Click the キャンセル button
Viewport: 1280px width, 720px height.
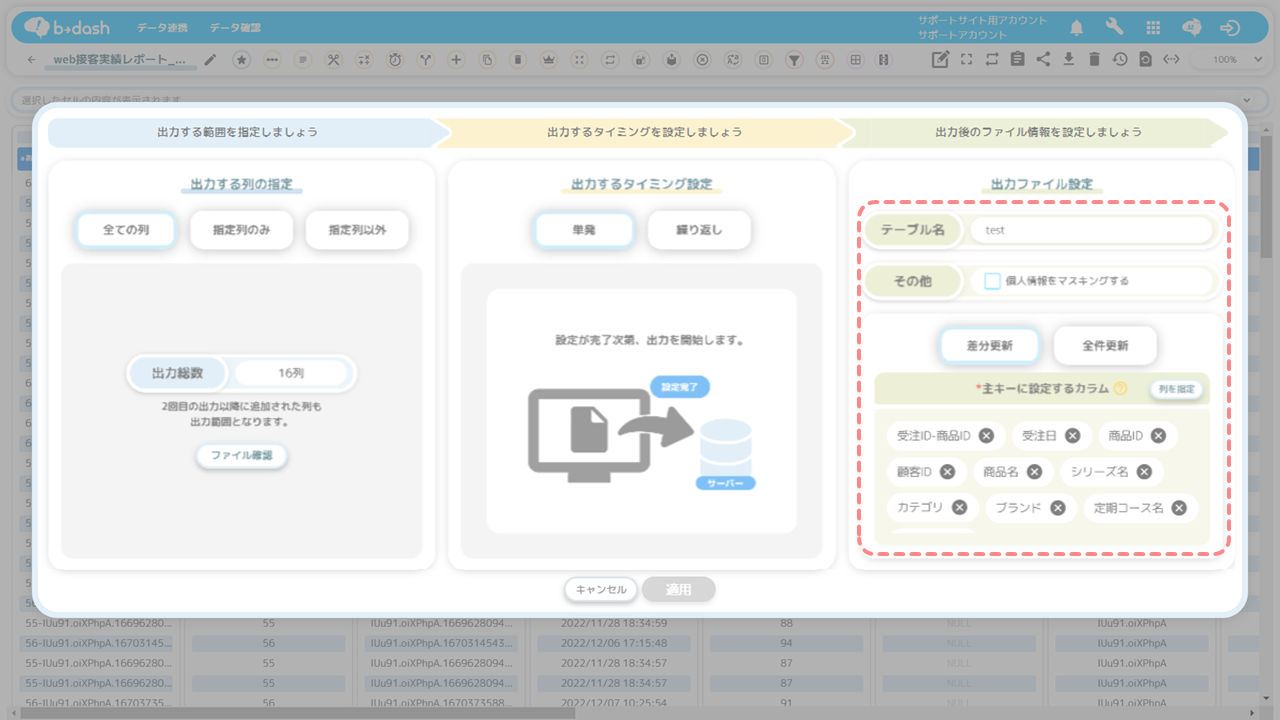click(601, 590)
